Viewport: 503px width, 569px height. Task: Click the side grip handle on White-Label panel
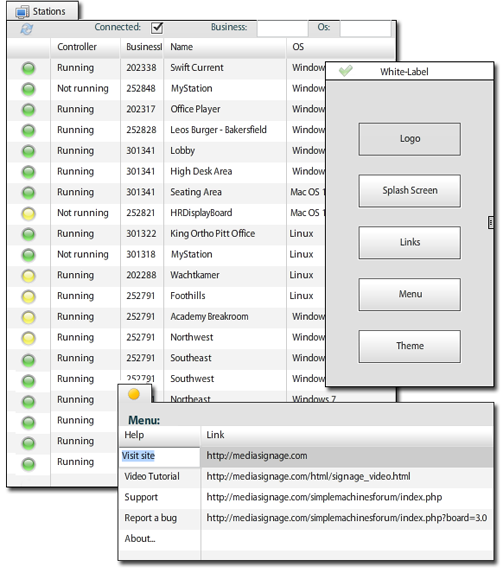pos(490,222)
